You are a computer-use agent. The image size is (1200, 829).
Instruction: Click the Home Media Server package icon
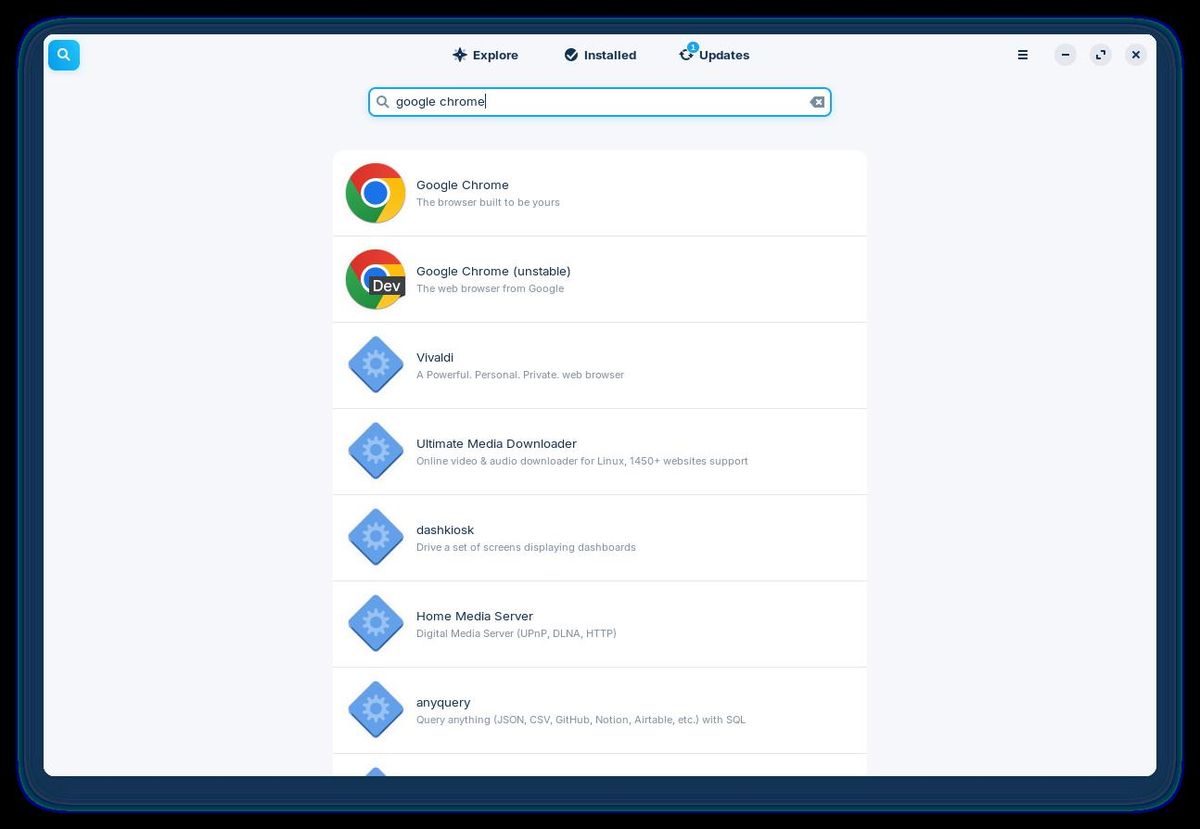pyautogui.click(x=375, y=623)
